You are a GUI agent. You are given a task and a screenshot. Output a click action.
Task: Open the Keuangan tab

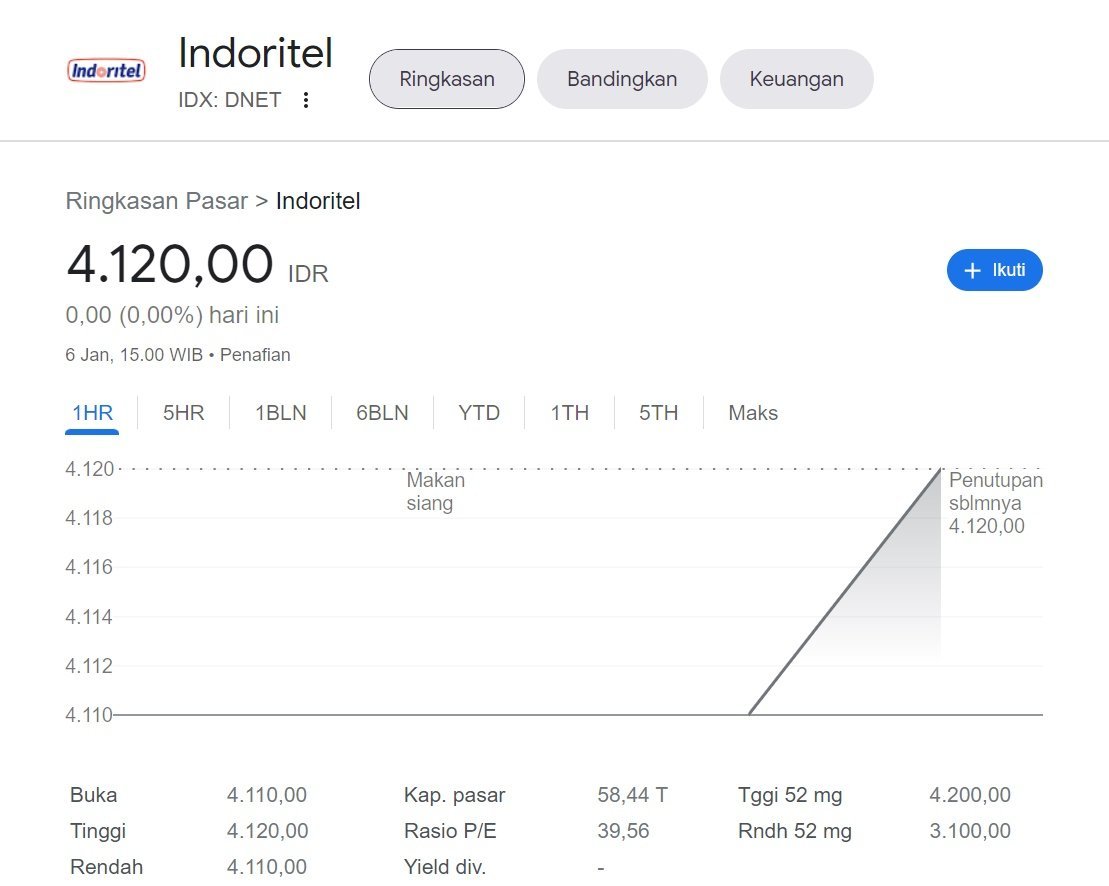796,79
